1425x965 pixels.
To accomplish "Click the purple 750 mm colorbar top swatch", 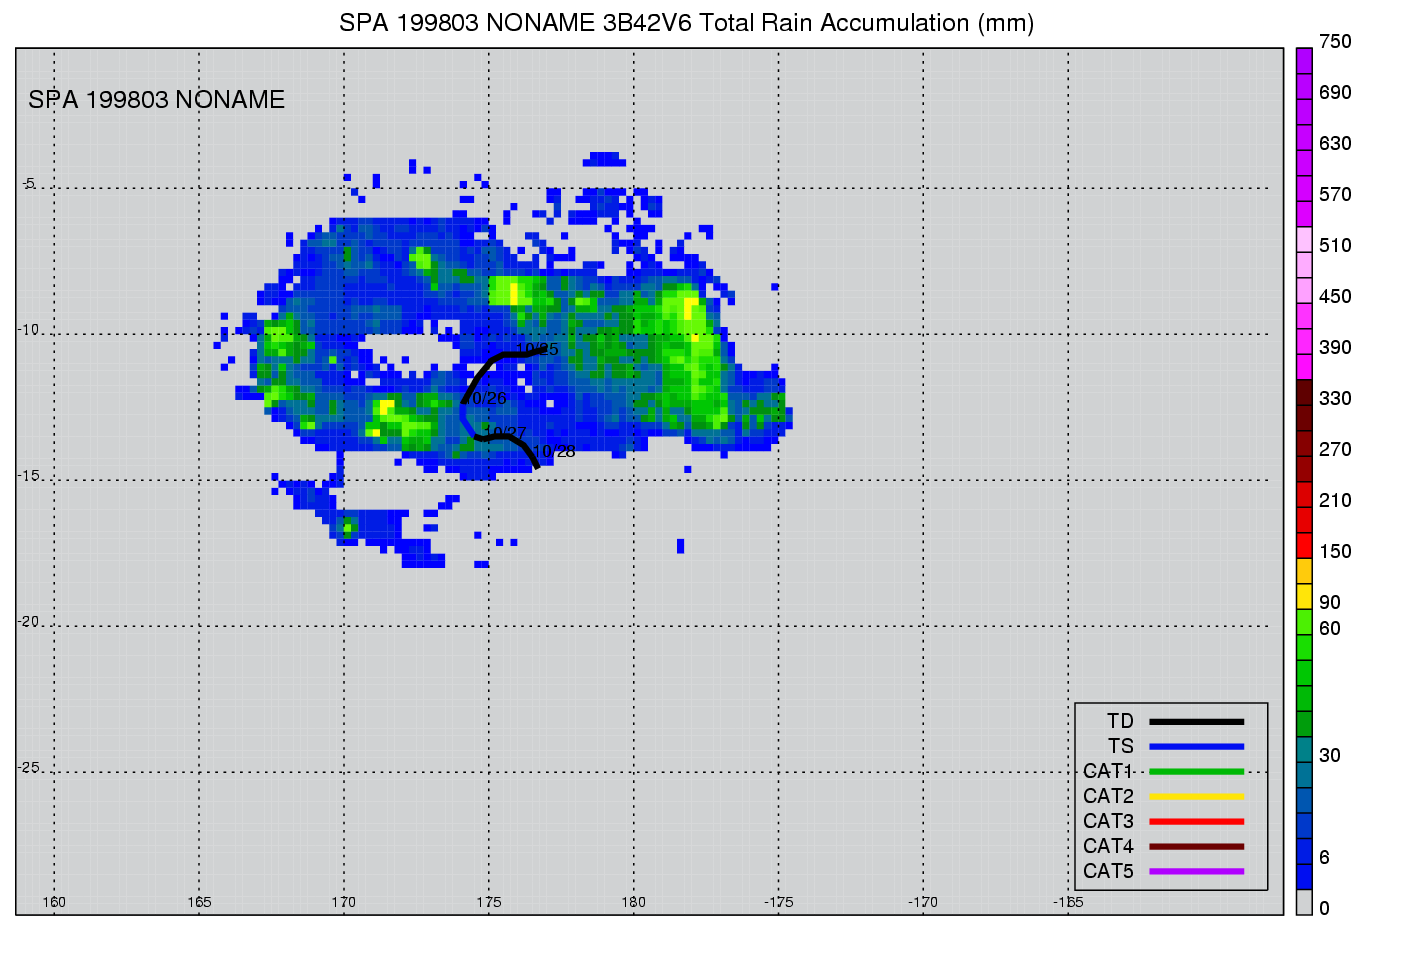I will pos(1304,61).
